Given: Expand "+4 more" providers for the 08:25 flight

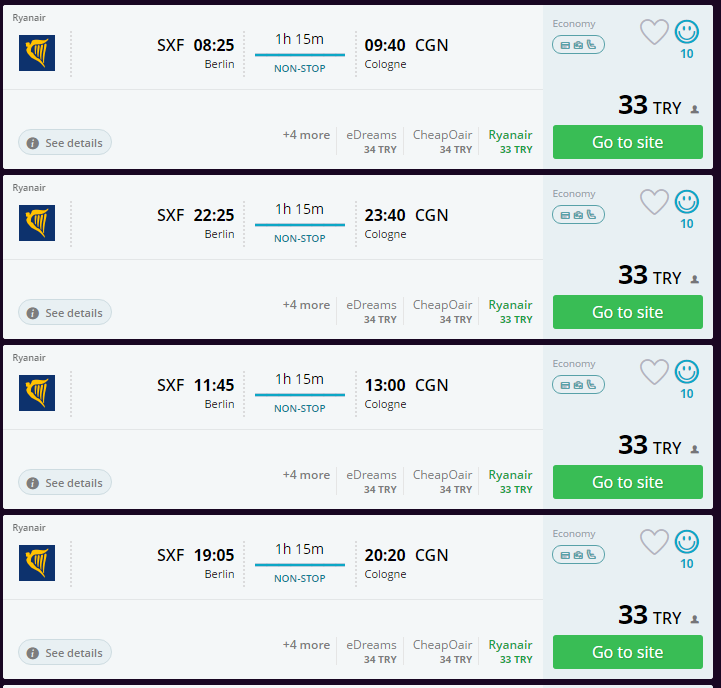Looking at the screenshot, I should (x=306, y=135).
